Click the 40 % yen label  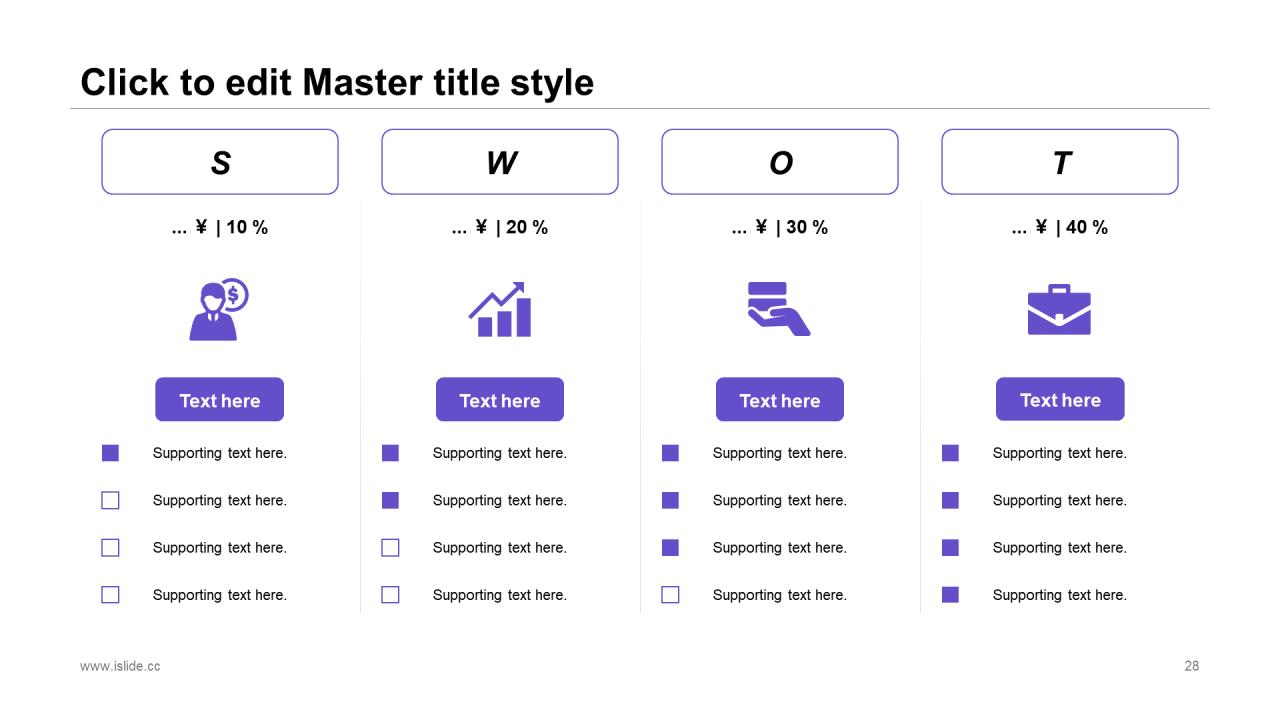click(1060, 227)
